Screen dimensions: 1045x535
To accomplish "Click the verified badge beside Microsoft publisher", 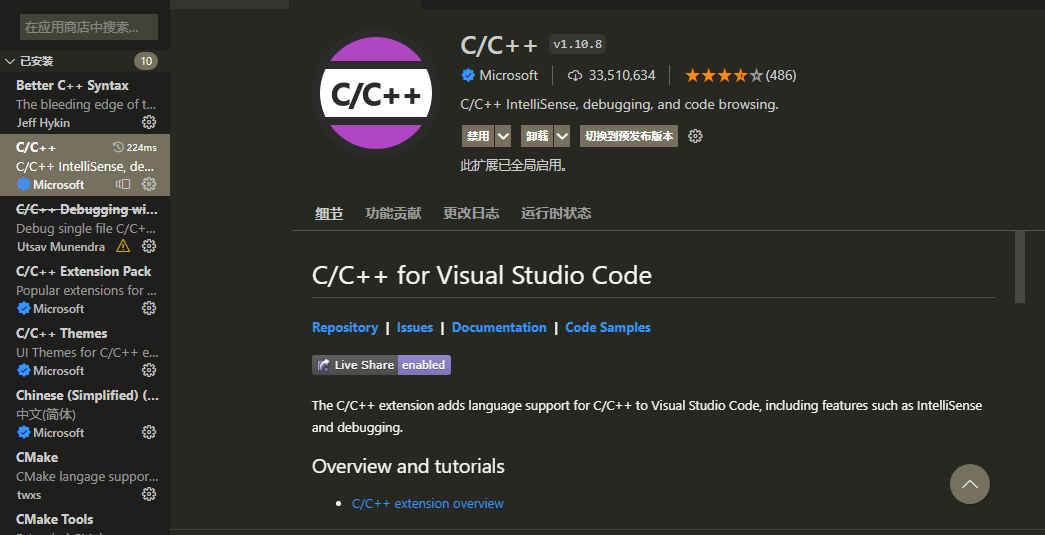I will click(x=468, y=75).
